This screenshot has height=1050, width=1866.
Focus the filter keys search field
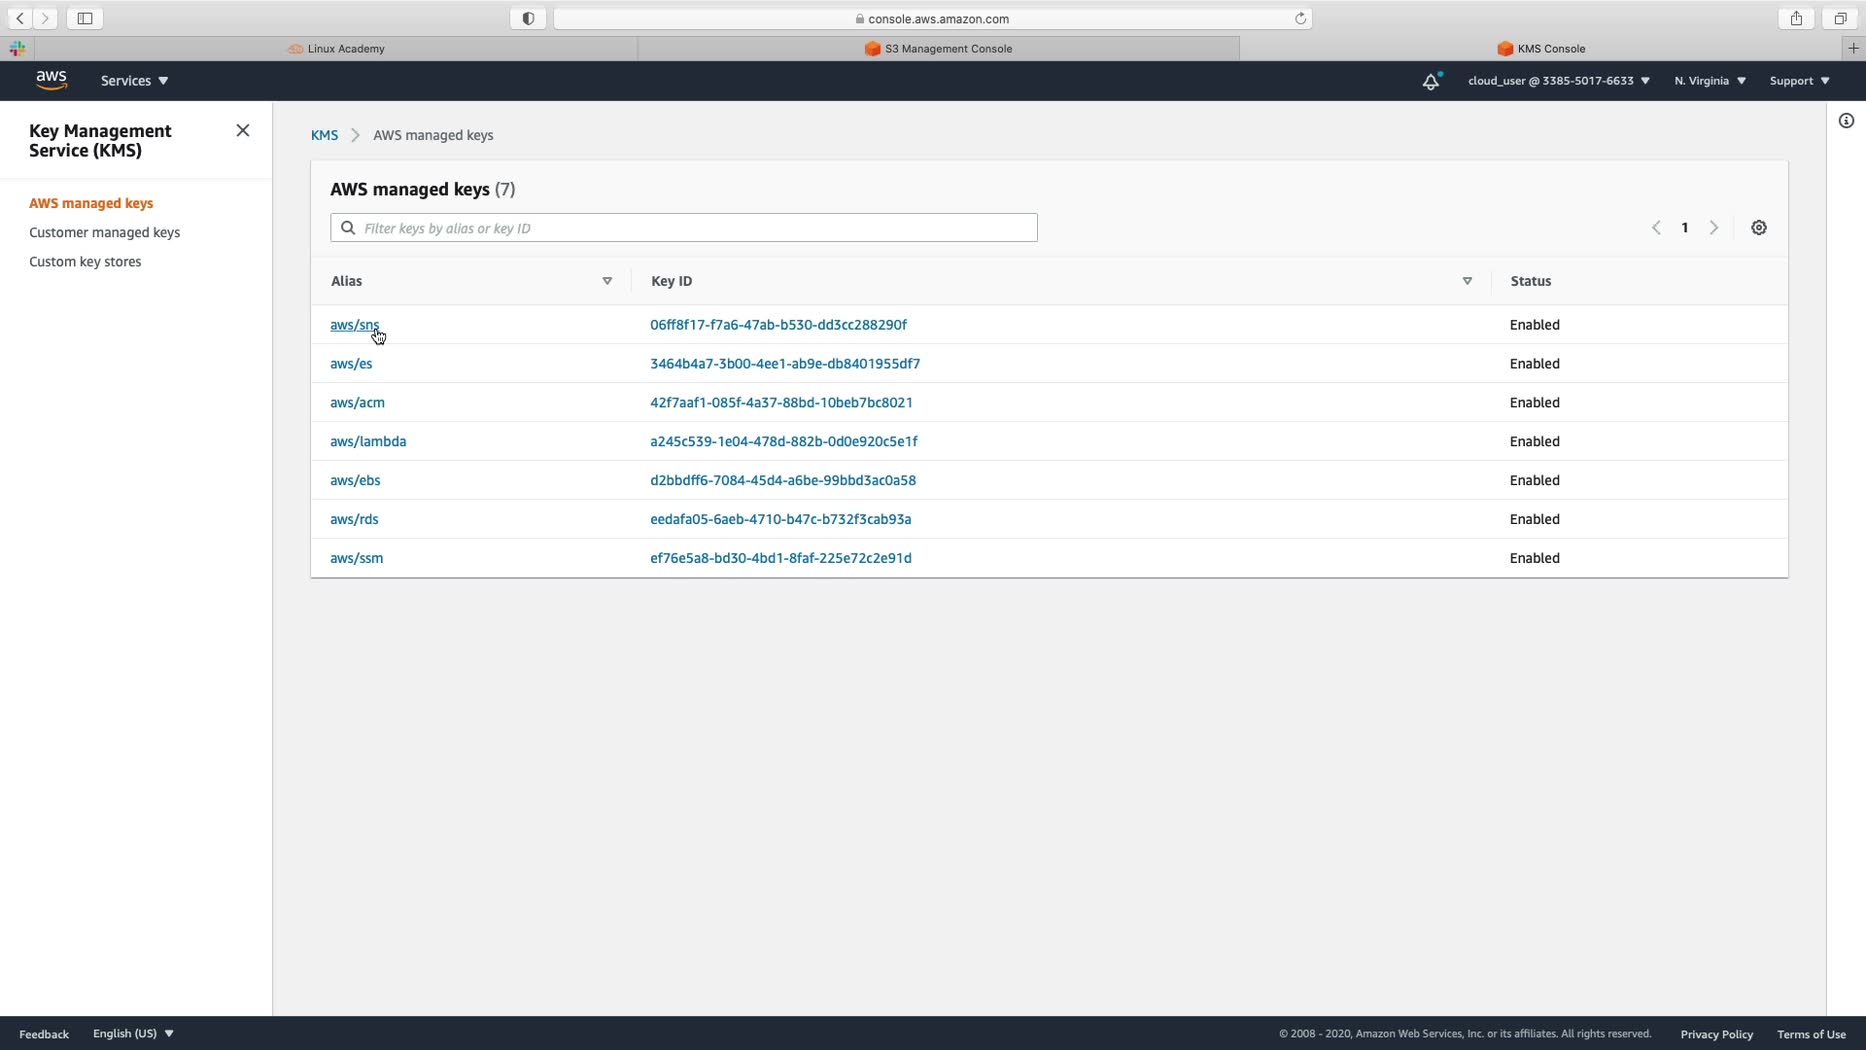(684, 228)
